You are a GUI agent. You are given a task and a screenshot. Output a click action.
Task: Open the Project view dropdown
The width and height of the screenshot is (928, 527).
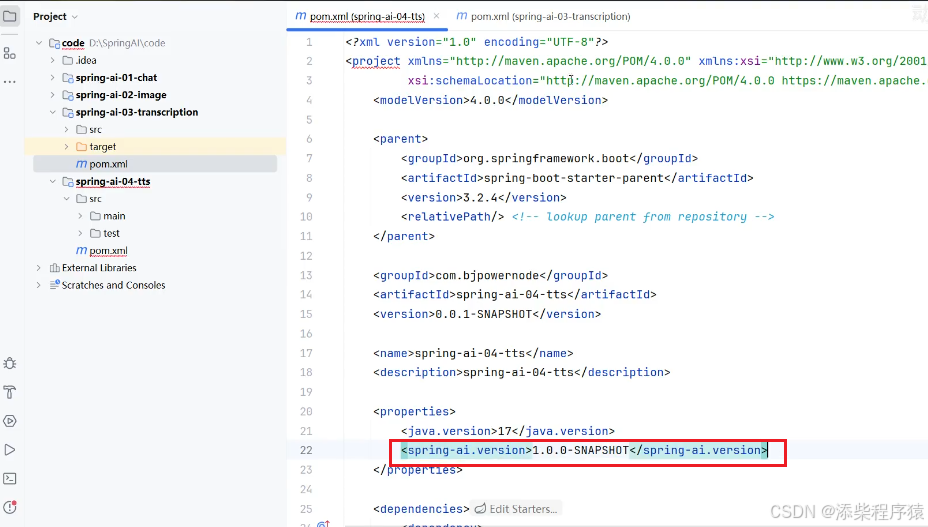click(x=55, y=17)
